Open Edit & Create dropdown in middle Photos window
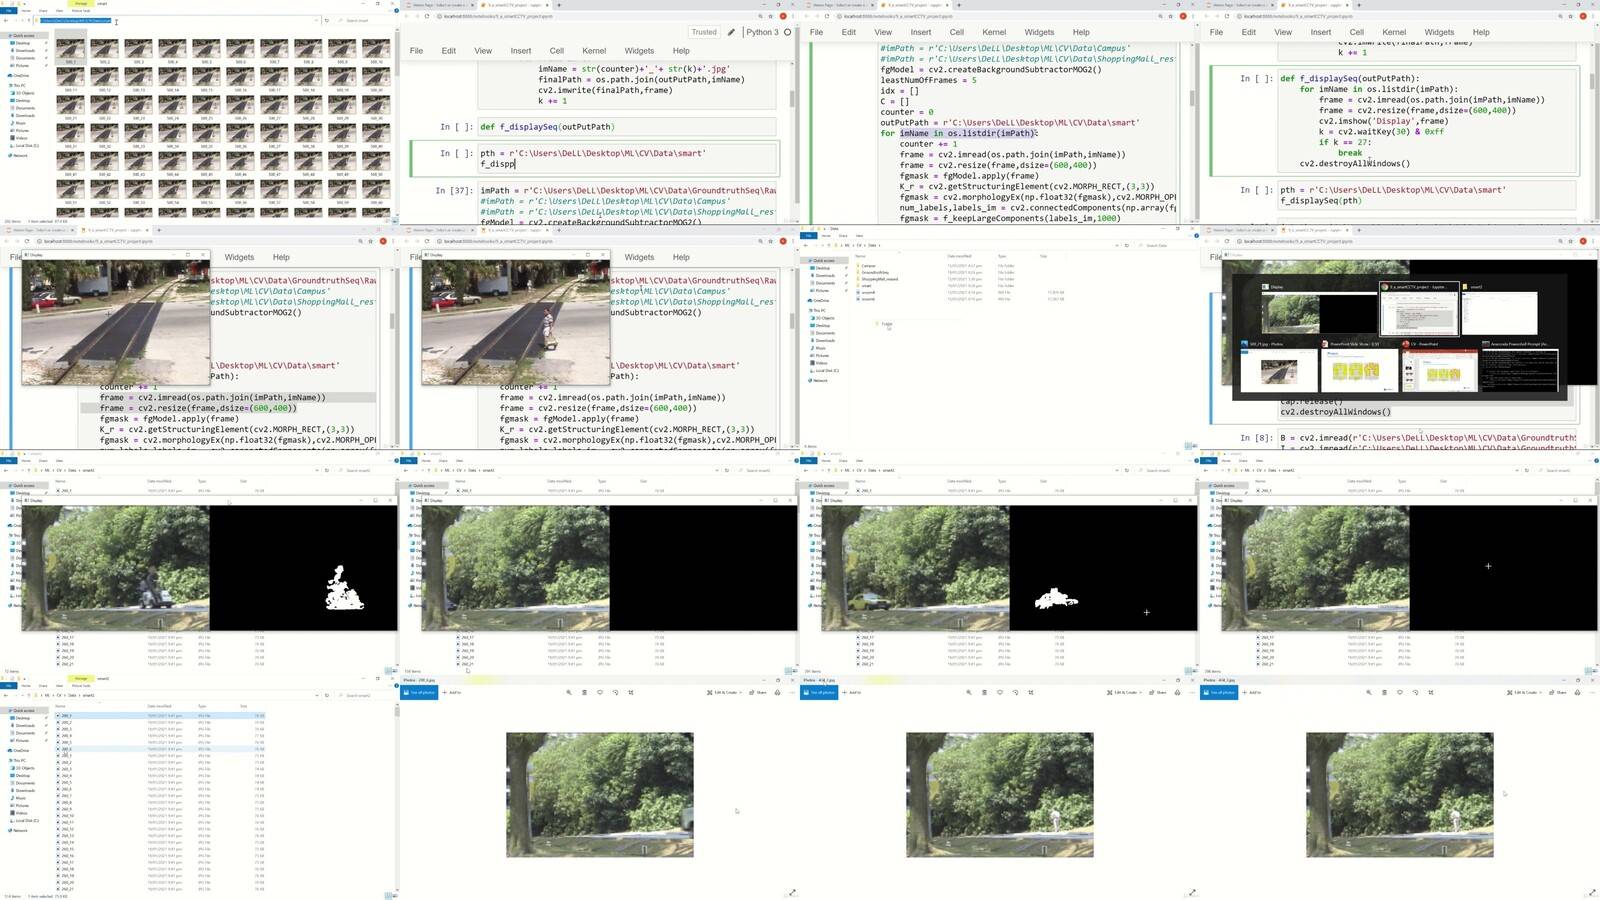Image resolution: width=1600 pixels, height=900 pixels. click(x=1124, y=692)
